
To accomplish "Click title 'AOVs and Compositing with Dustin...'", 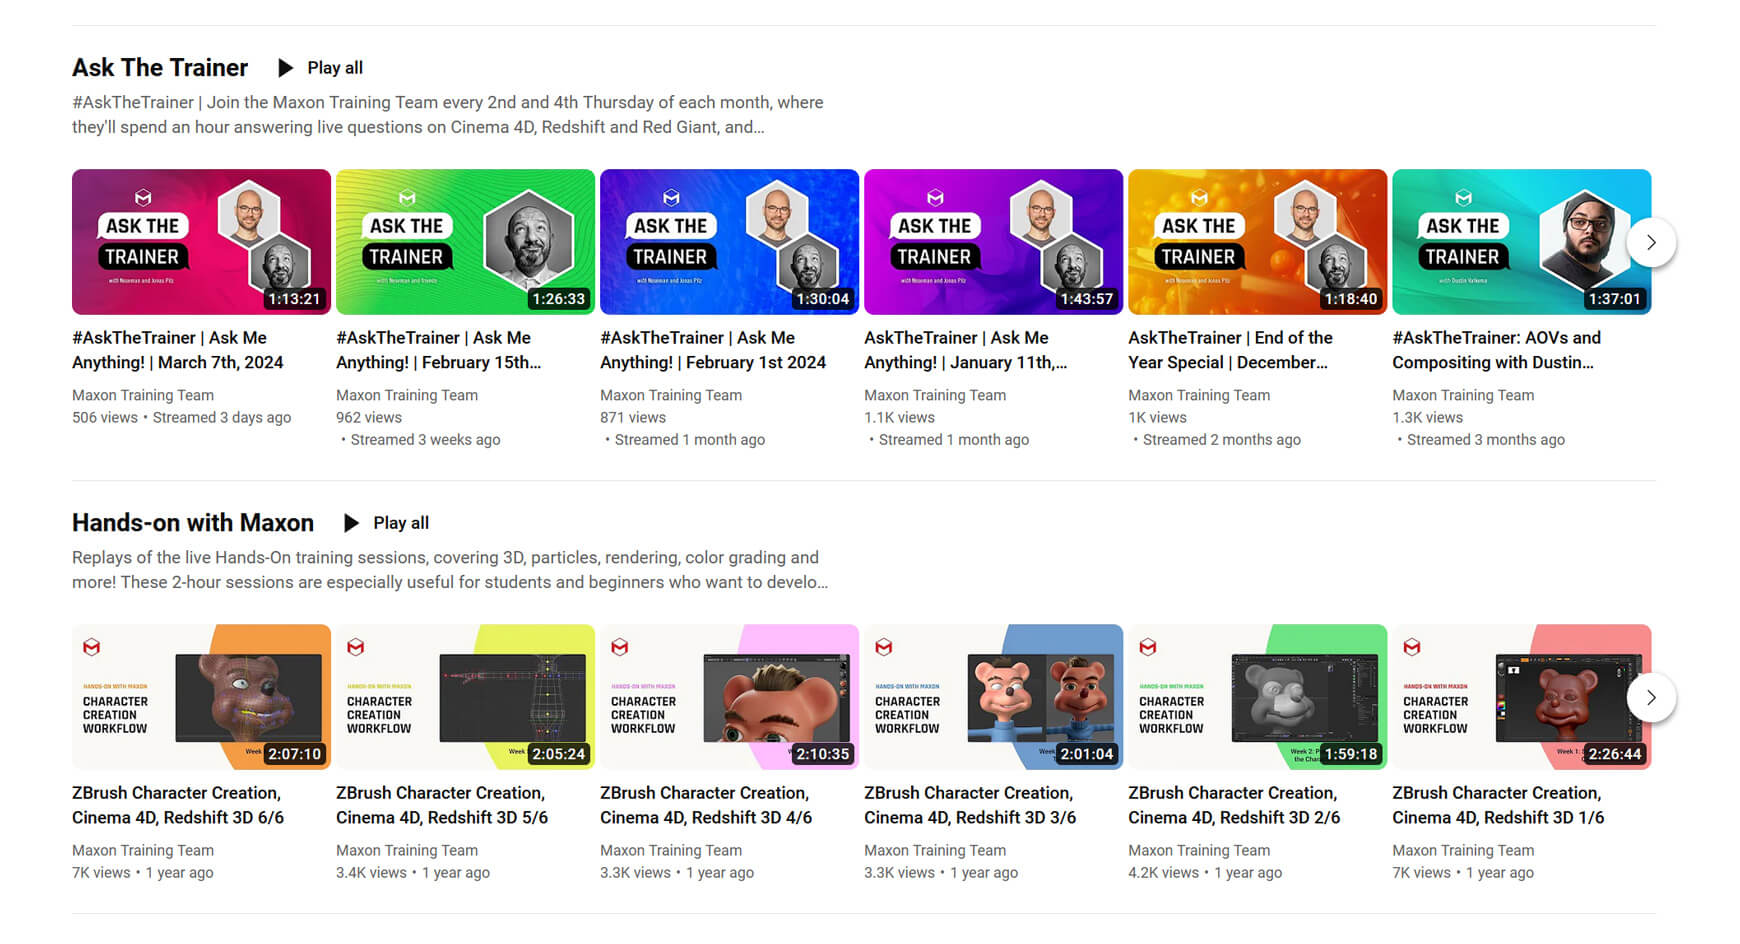I will [x=1497, y=350].
